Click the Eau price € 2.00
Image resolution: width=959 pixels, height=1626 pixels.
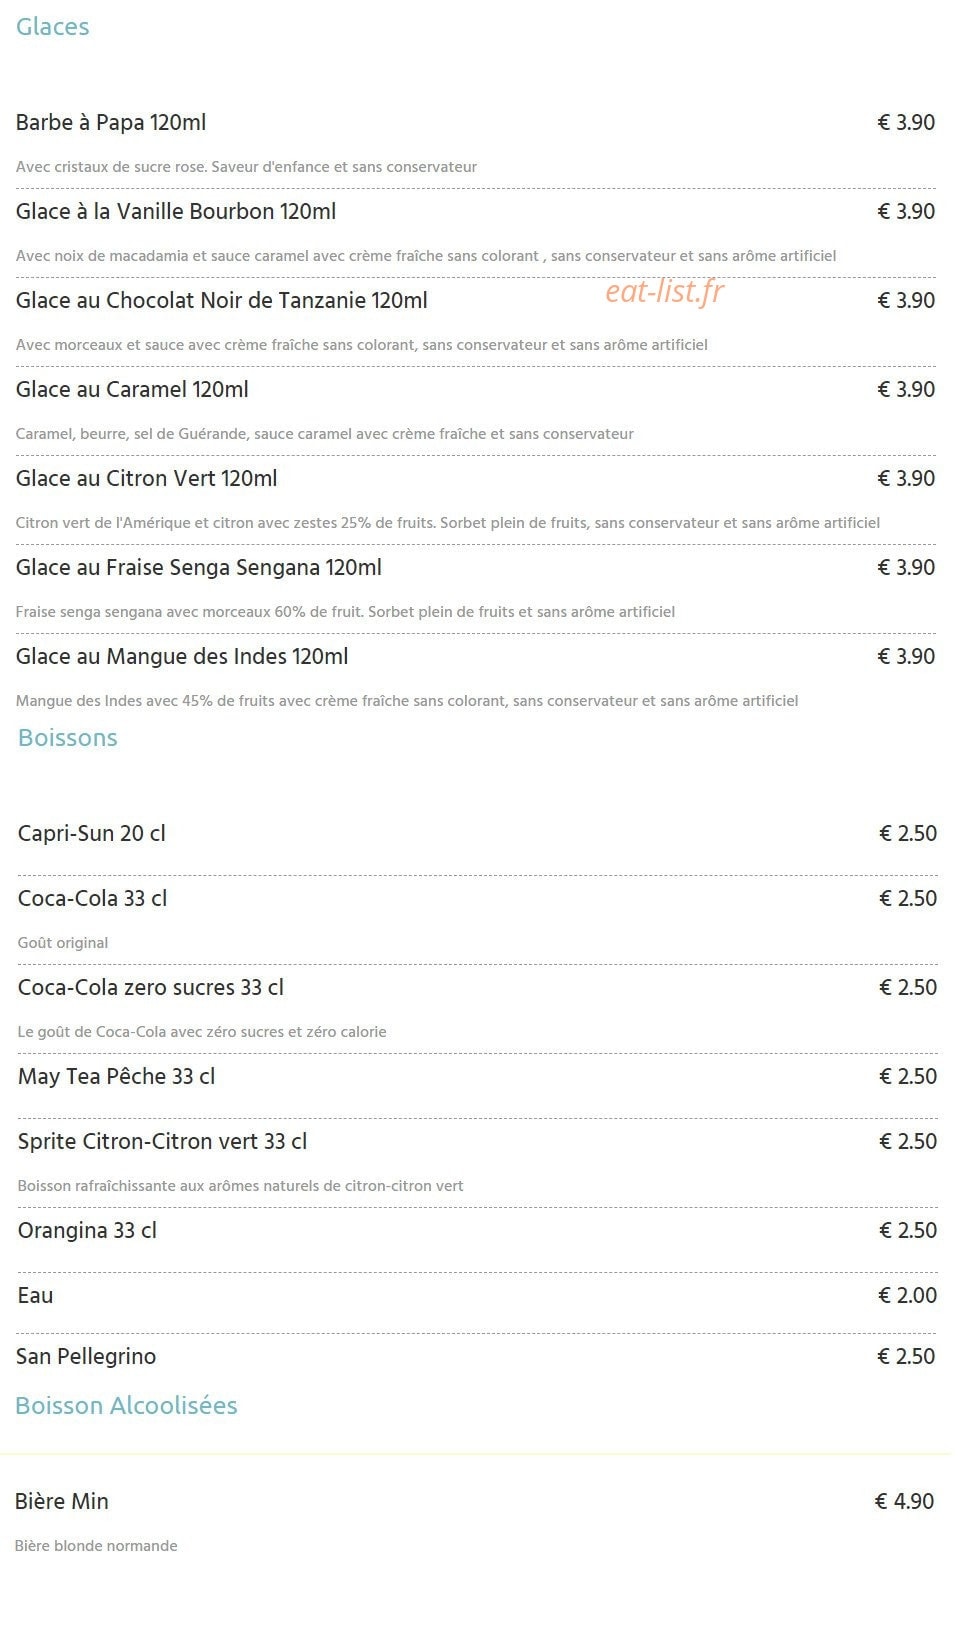point(907,1296)
